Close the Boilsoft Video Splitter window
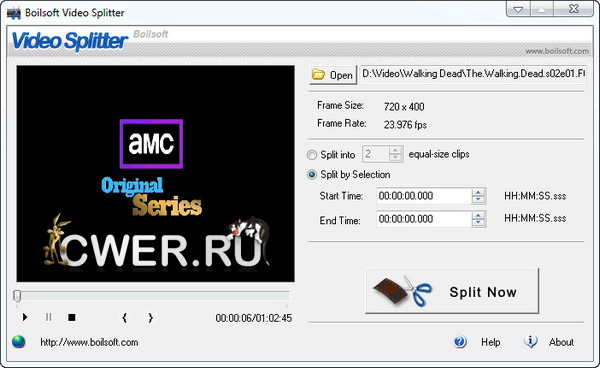600x368 pixels. [574, 9]
